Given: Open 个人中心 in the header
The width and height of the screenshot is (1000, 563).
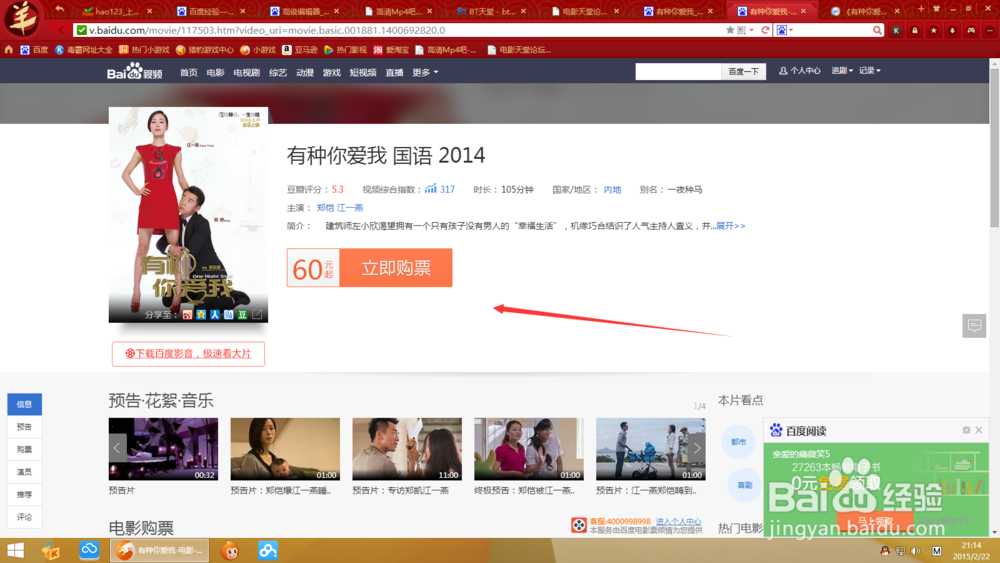Looking at the screenshot, I should click(800, 71).
